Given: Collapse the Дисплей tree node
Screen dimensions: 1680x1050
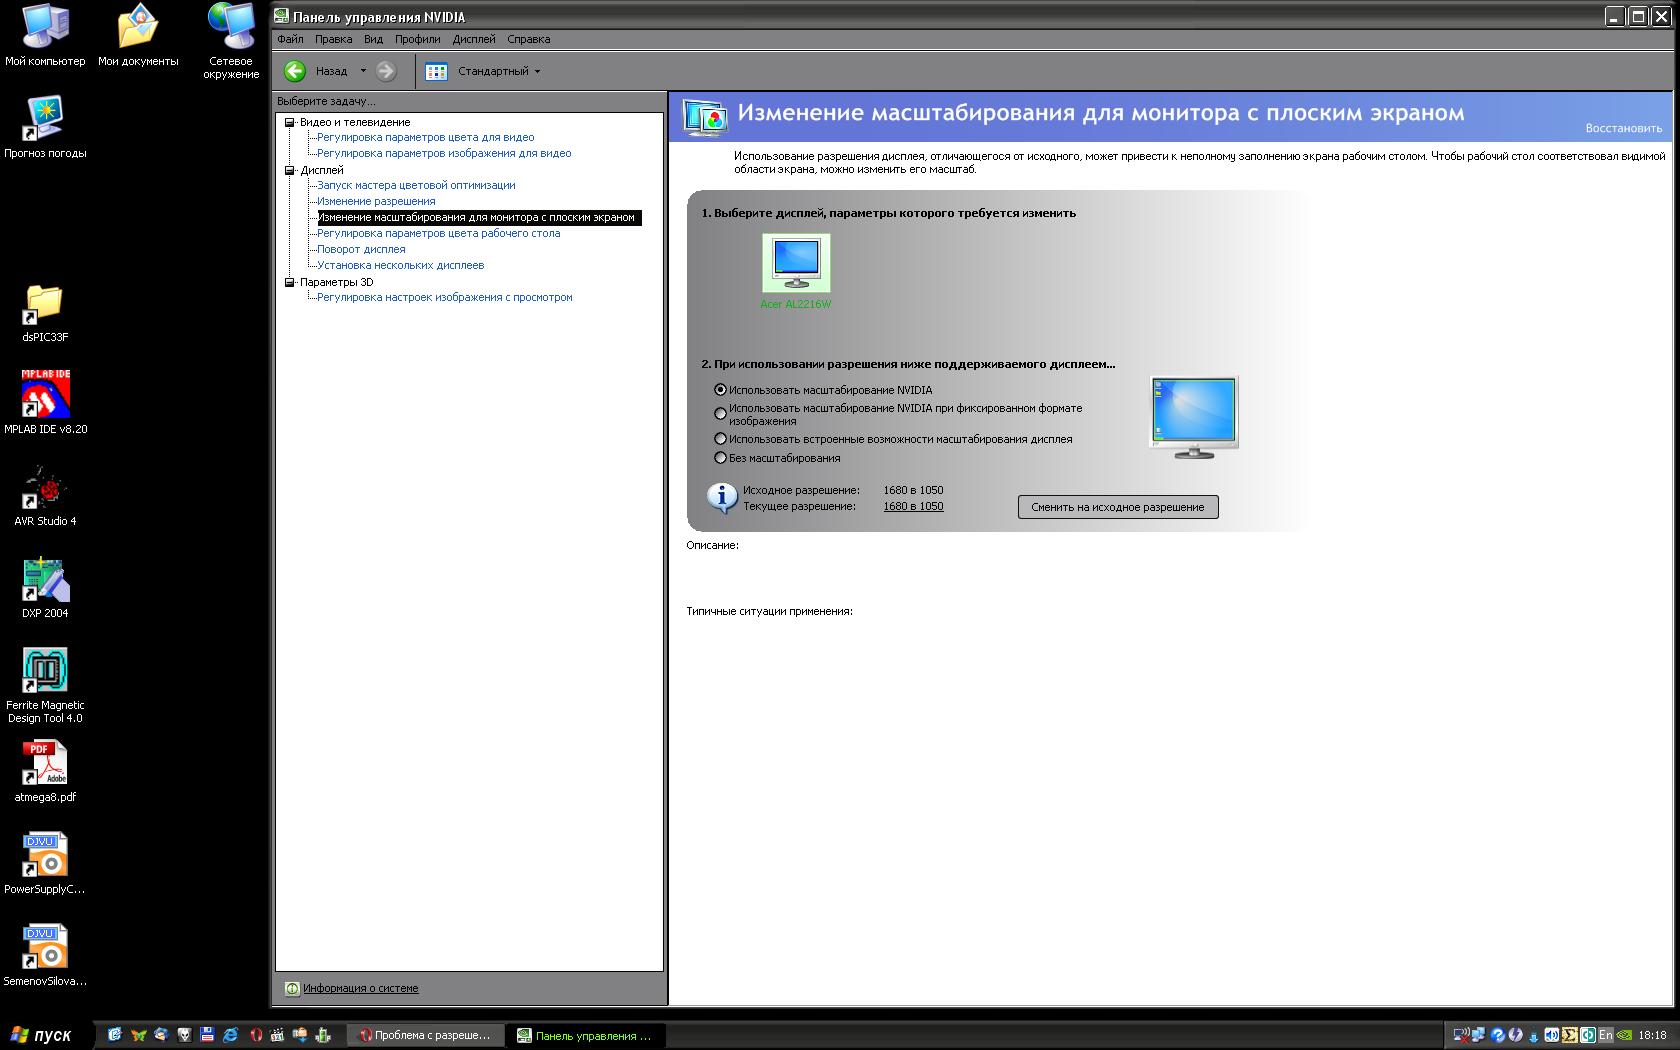Looking at the screenshot, I should (x=290, y=170).
